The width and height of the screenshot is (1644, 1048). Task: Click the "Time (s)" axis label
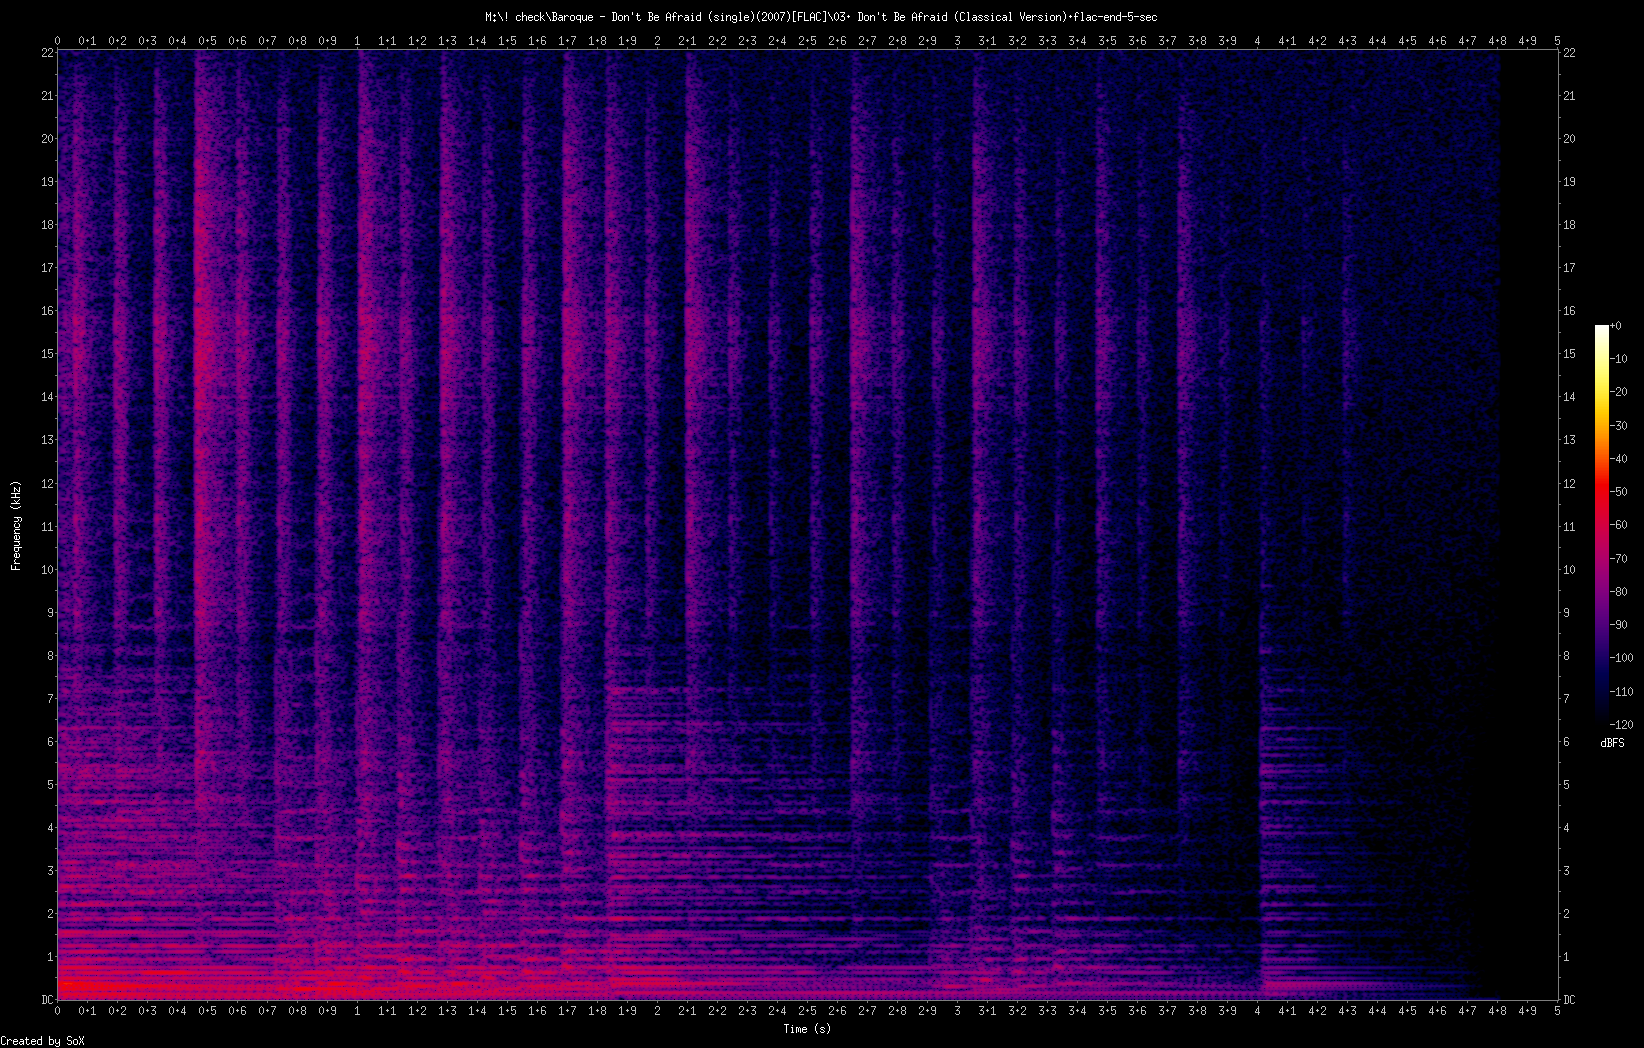(807, 1029)
